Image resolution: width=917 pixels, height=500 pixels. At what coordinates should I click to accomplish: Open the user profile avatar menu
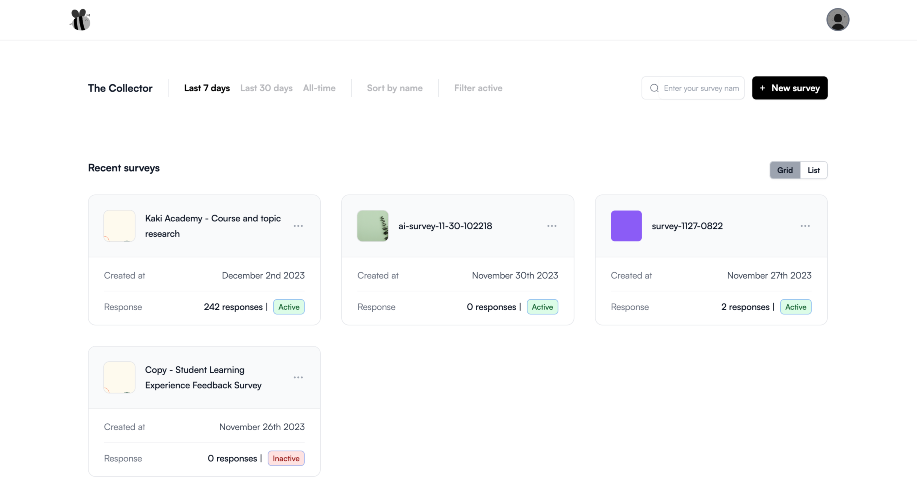pos(837,20)
